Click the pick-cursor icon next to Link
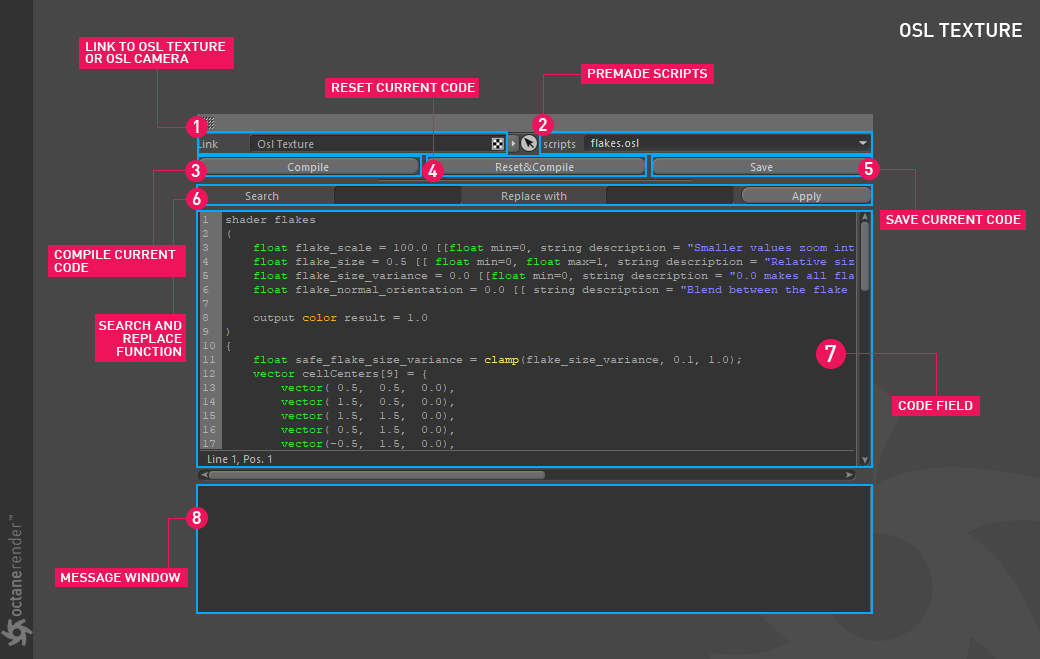Image resolution: width=1040 pixels, height=659 pixels. [x=529, y=144]
